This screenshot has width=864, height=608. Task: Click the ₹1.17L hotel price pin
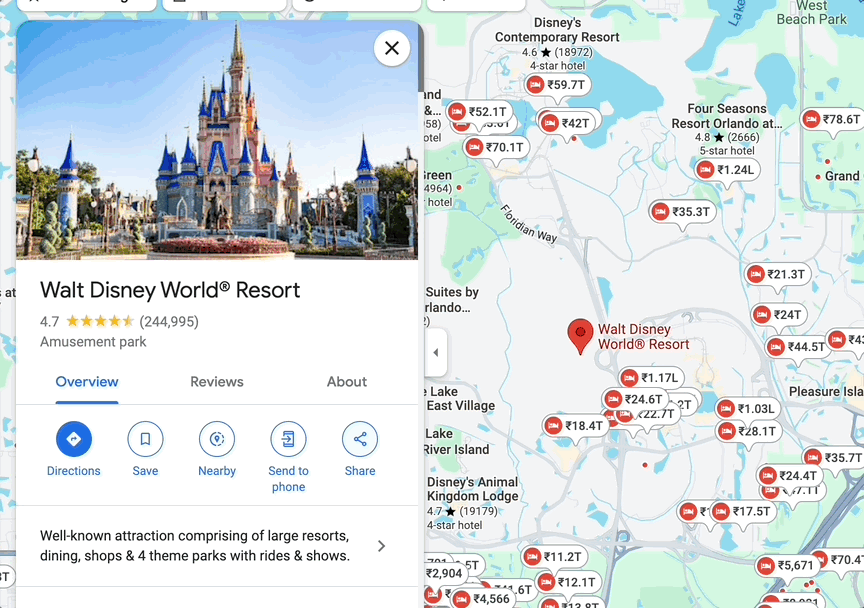pyautogui.click(x=651, y=378)
